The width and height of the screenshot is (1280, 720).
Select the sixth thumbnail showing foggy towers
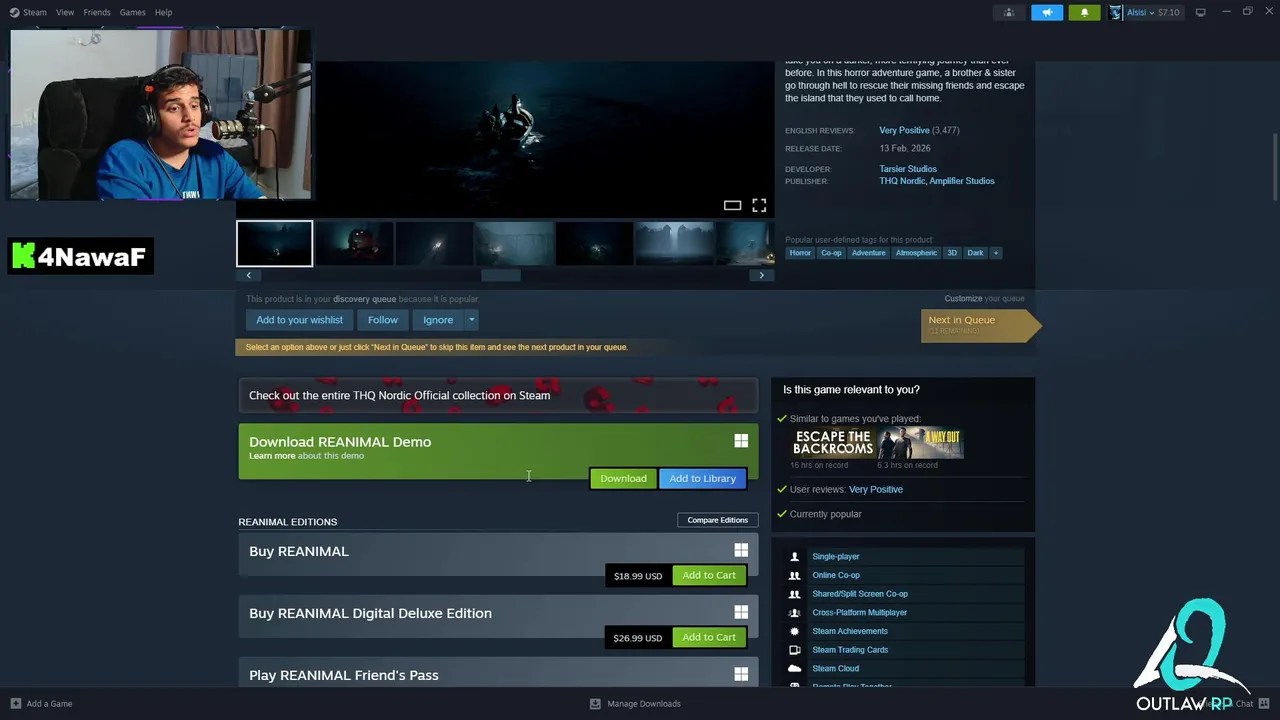[674, 244]
